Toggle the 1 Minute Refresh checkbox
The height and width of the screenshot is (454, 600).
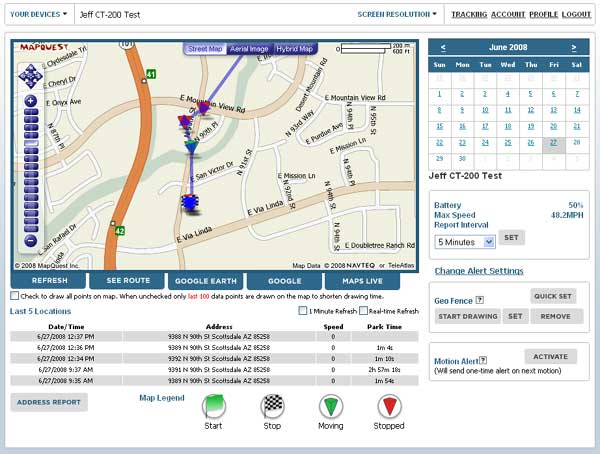[303, 312]
